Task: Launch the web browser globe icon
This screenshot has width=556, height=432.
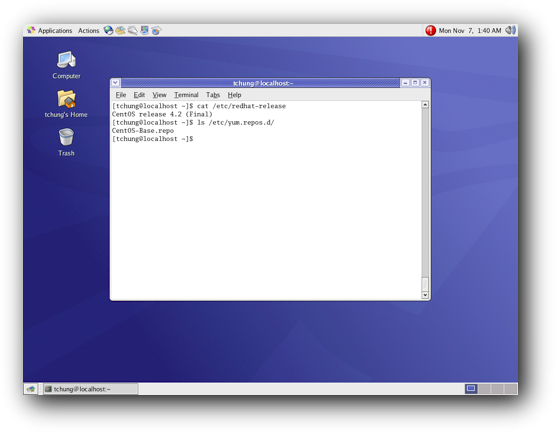Action: click(109, 31)
